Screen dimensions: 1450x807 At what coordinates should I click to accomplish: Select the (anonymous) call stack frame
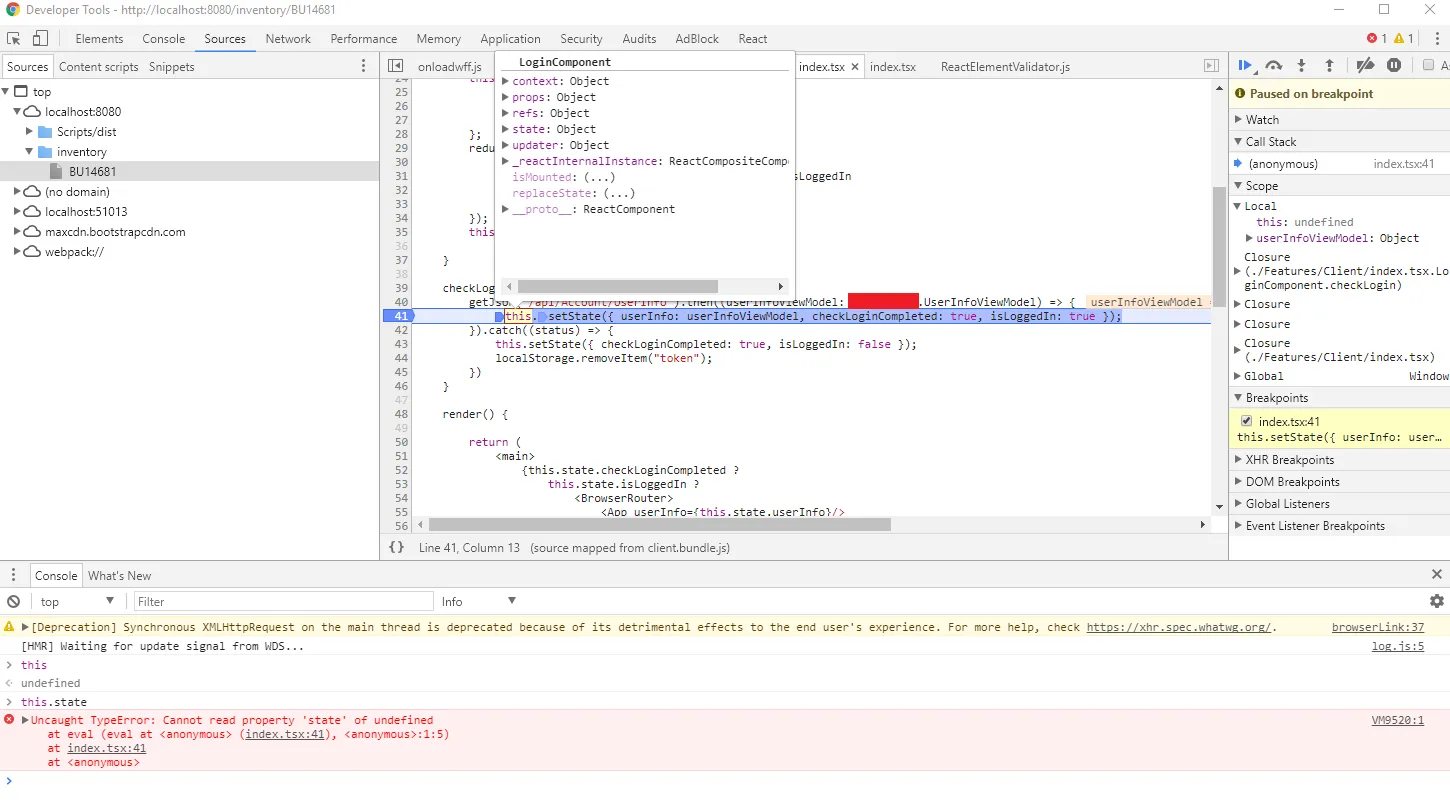tap(1340, 164)
